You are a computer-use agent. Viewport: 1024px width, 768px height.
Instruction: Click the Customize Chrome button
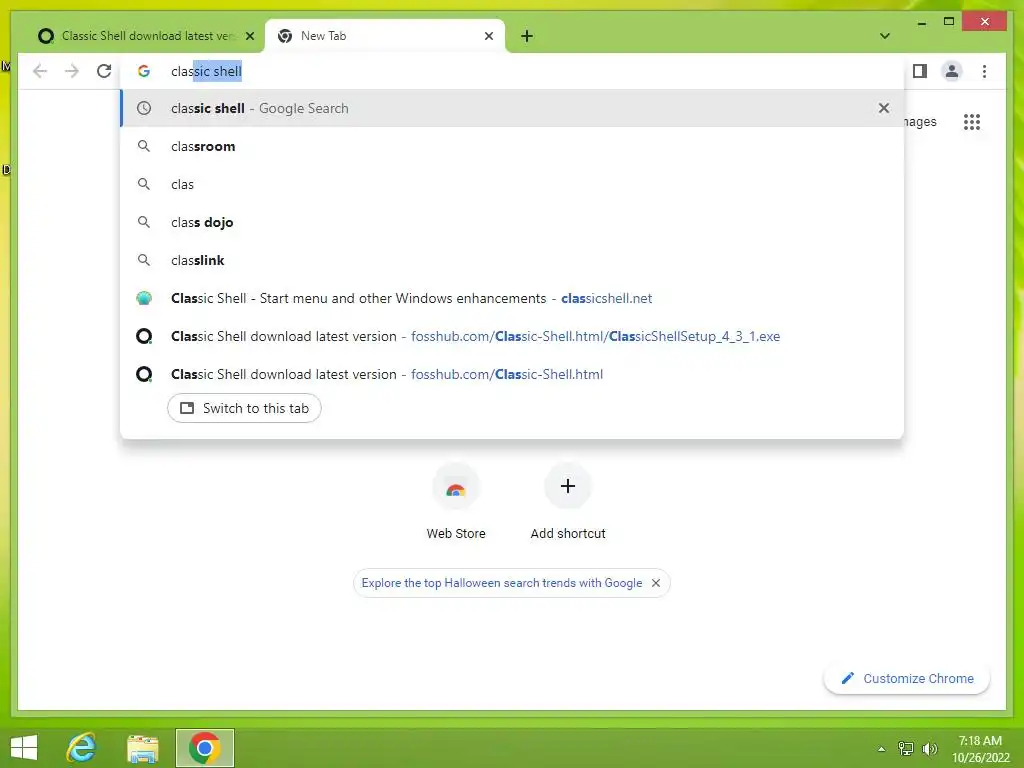[907, 679]
